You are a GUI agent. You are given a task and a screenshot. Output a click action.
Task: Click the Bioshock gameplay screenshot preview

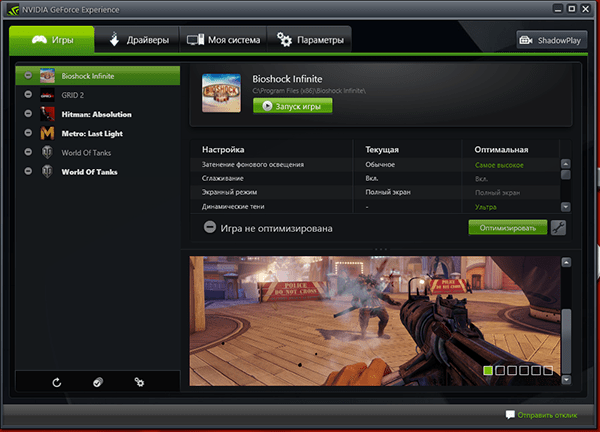pos(375,321)
